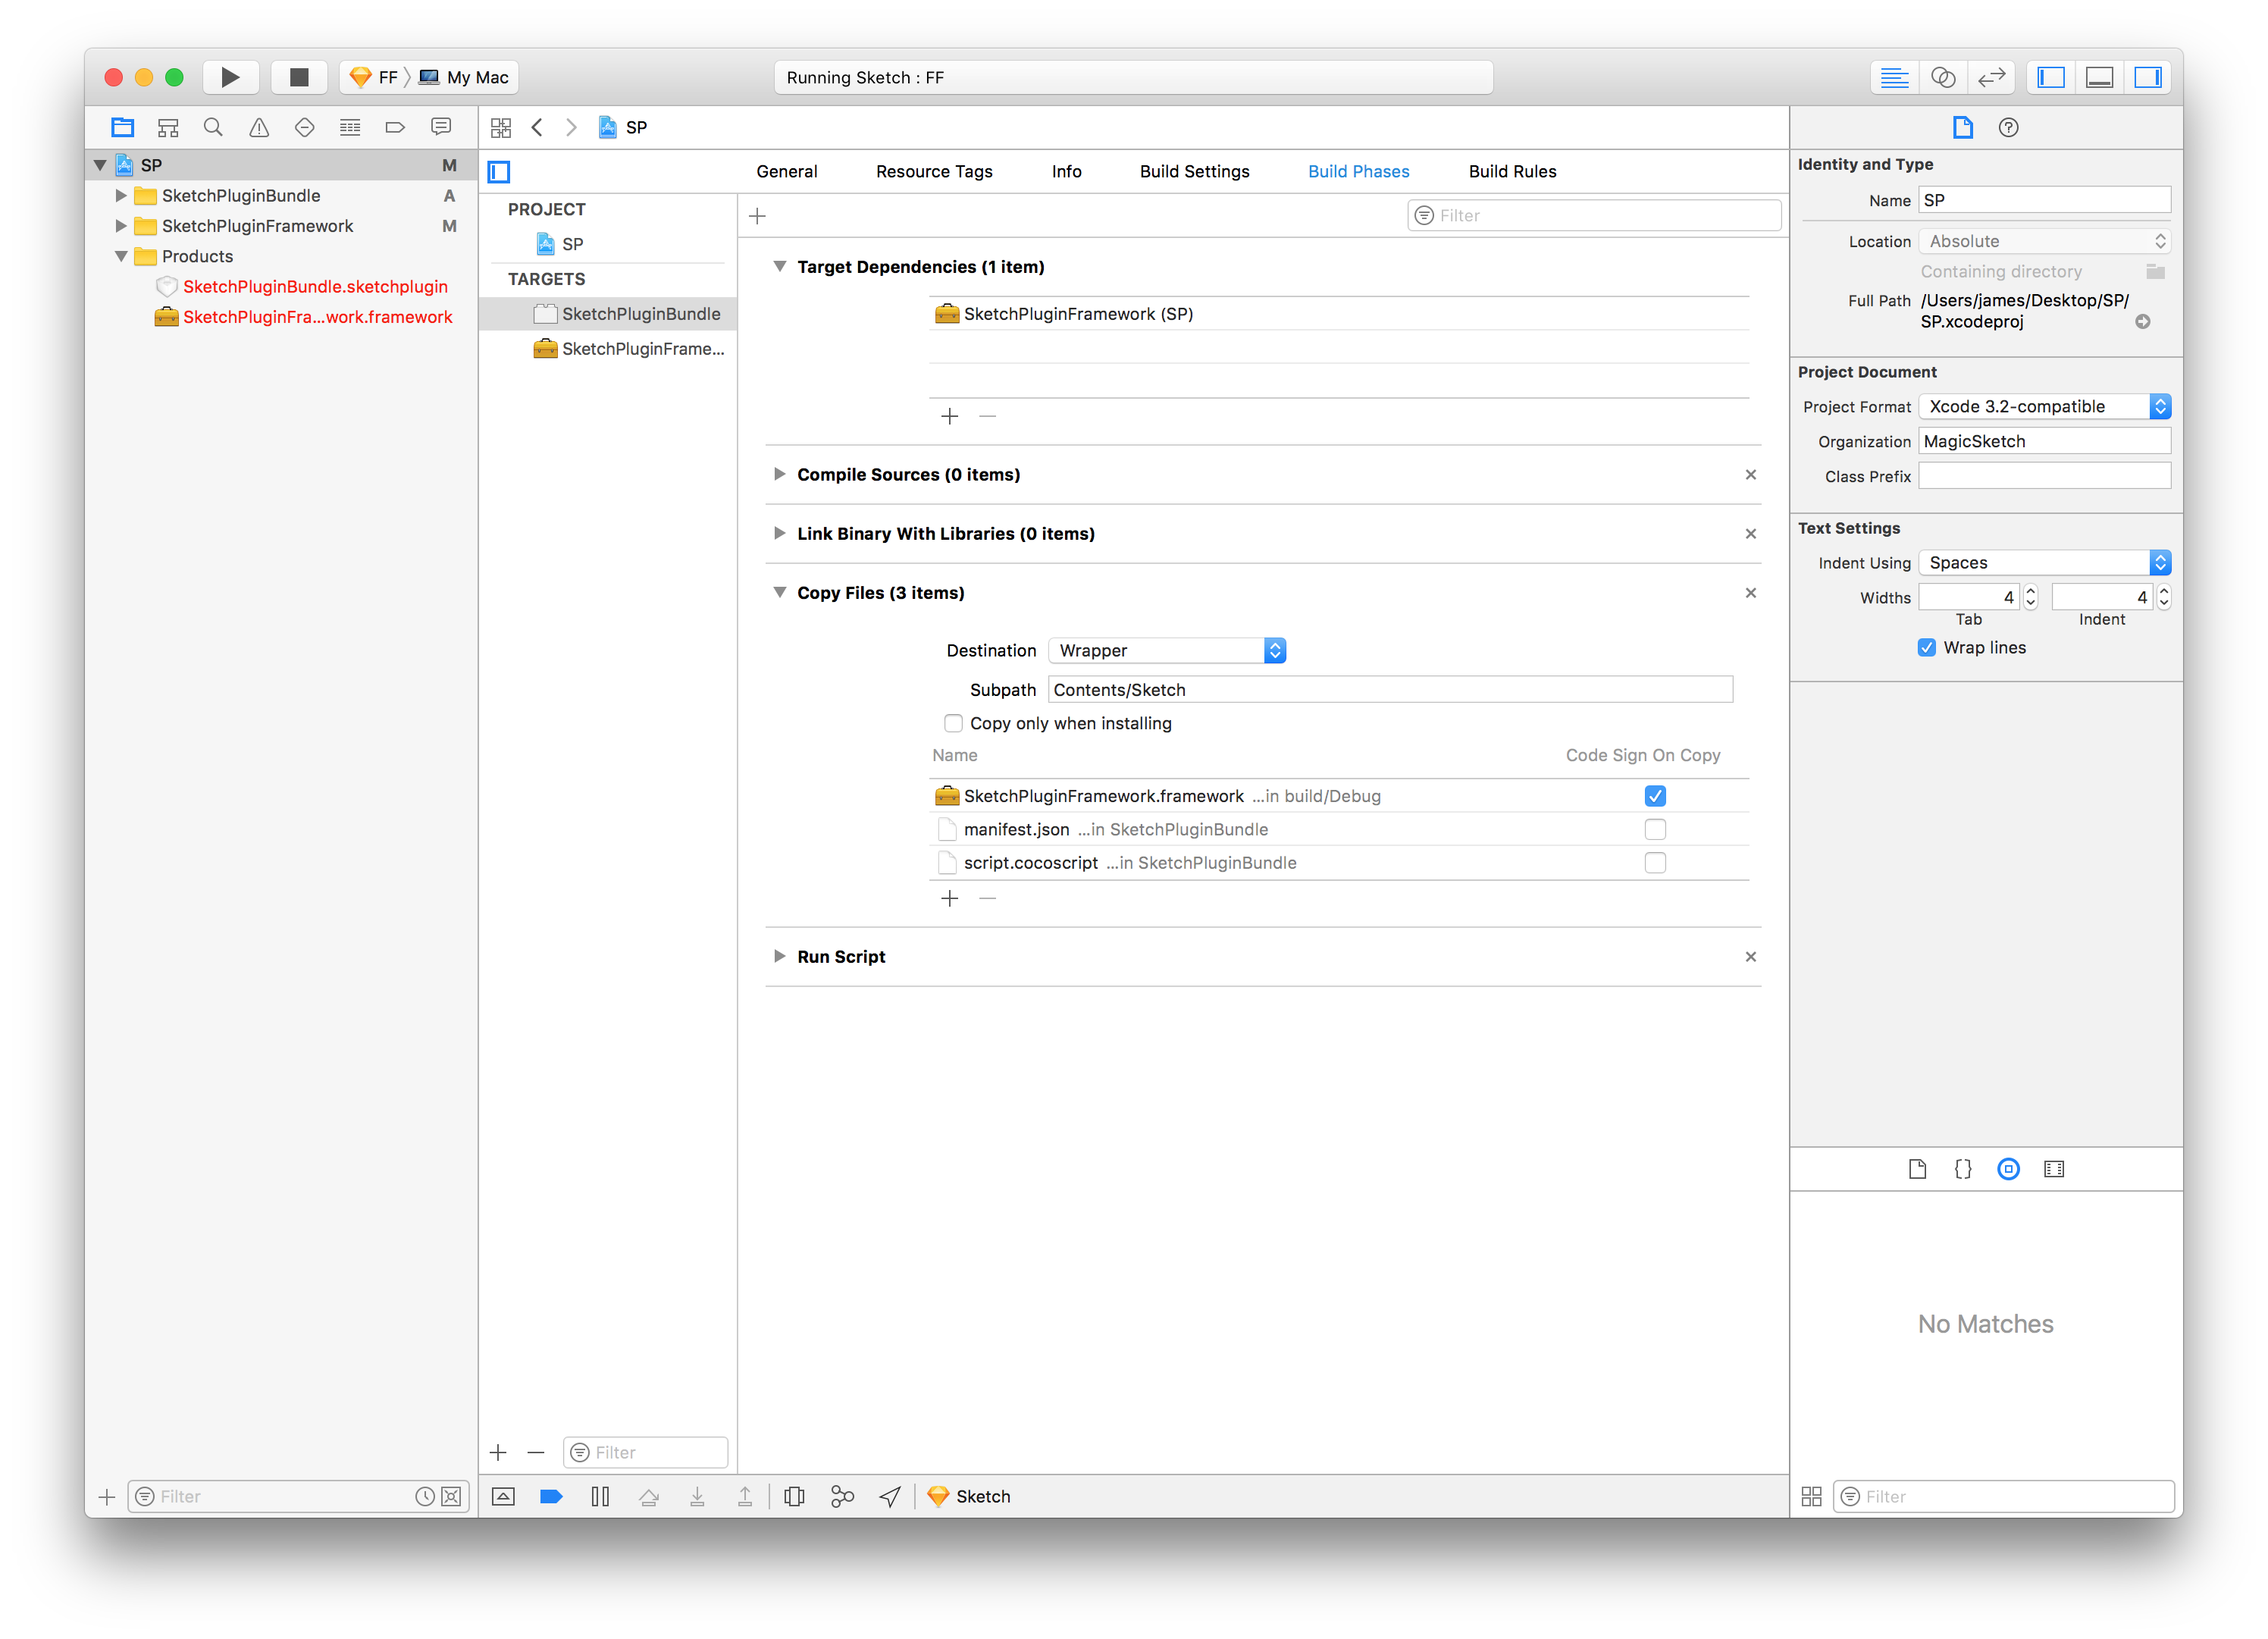The width and height of the screenshot is (2268, 1639).
Task: Open Quick Help inspector icon
Action: coord(2008,127)
